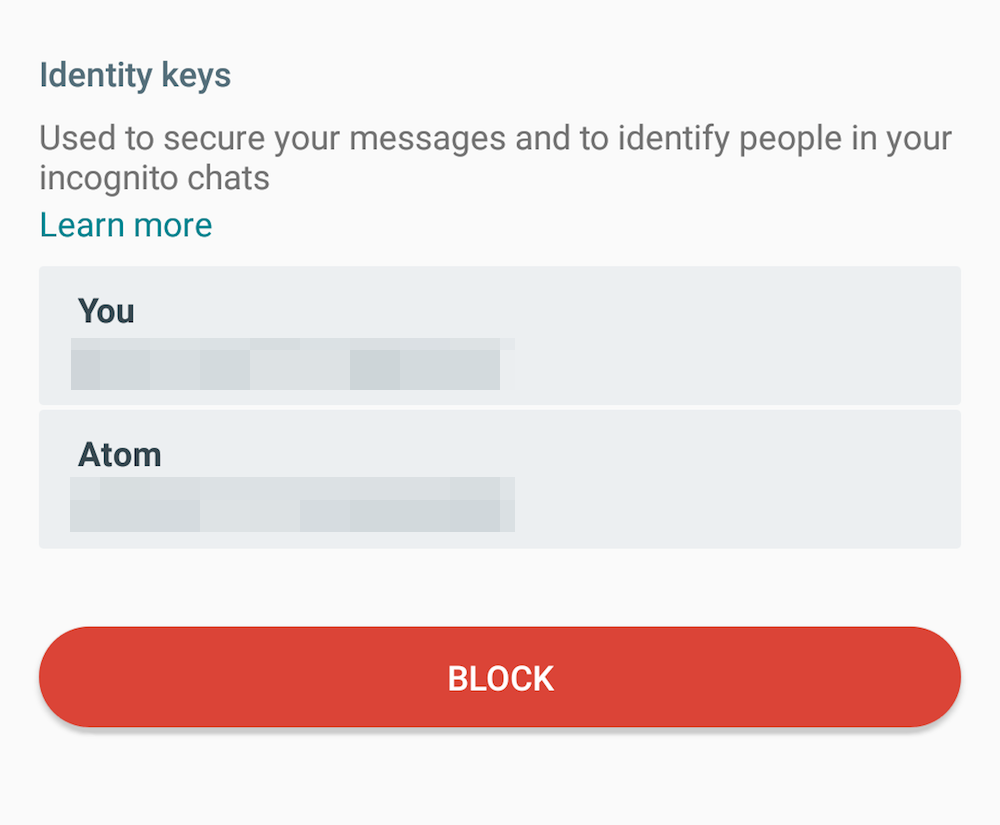The height and width of the screenshot is (825, 1000).
Task: Click the white BLOCK text label
Action: (500, 679)
